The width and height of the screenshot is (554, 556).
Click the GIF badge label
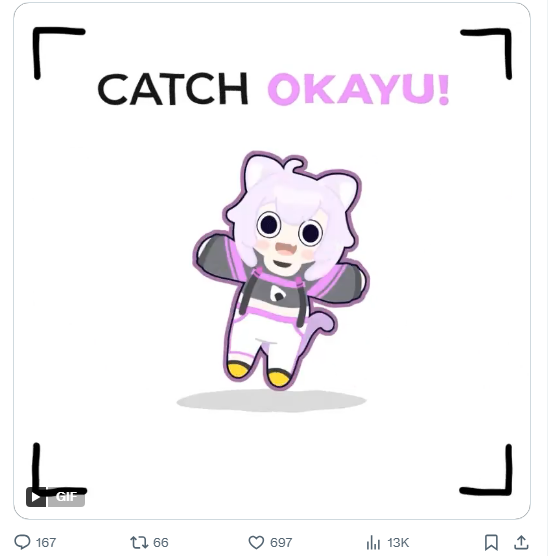66,497
